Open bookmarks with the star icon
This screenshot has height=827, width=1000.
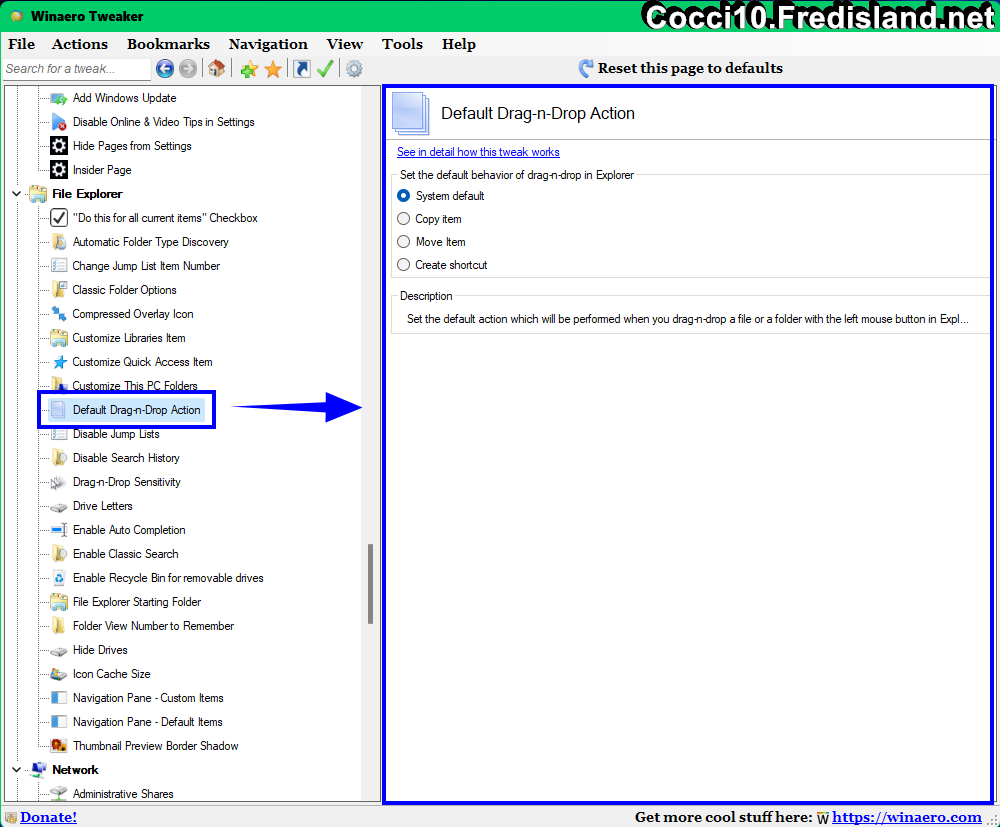coord(273,69)
